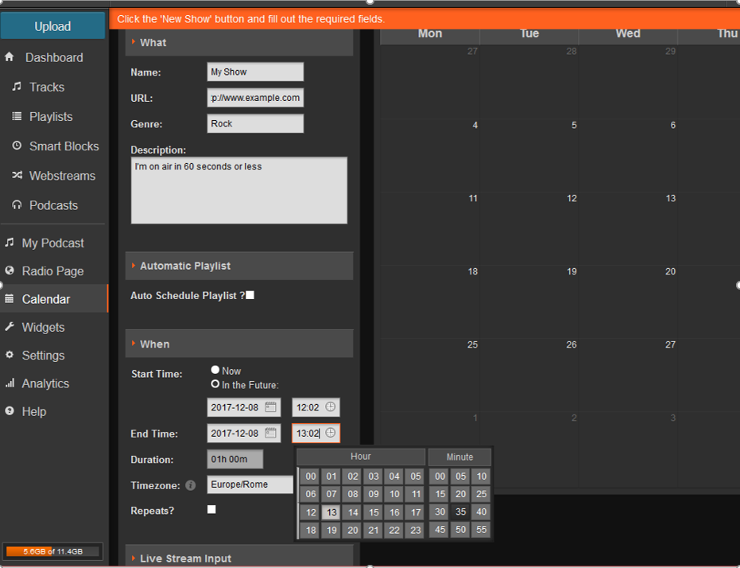This screenshot has height=568, width=740.
Task: Click the Podcasts headphones icon
Action: tap(17, 205)
